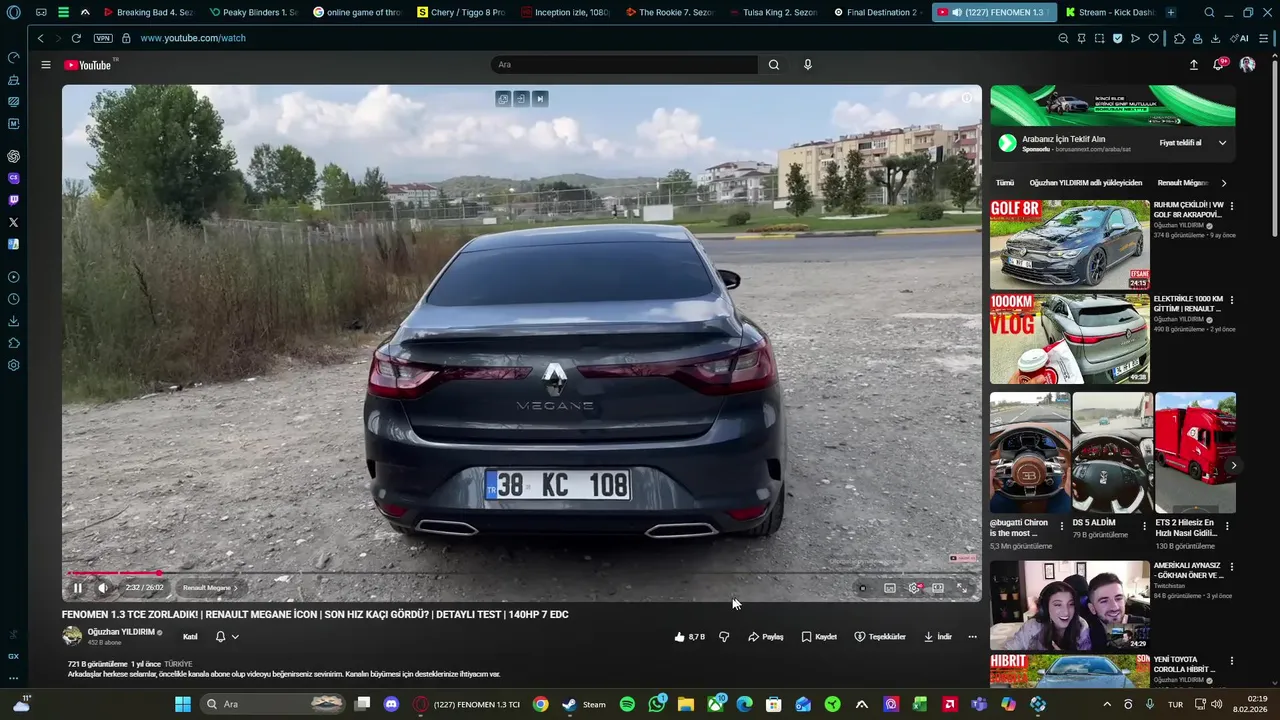The image size is (1280, 720).
Task: Open options for Bugatti Chiron short
Action: 1063,525
